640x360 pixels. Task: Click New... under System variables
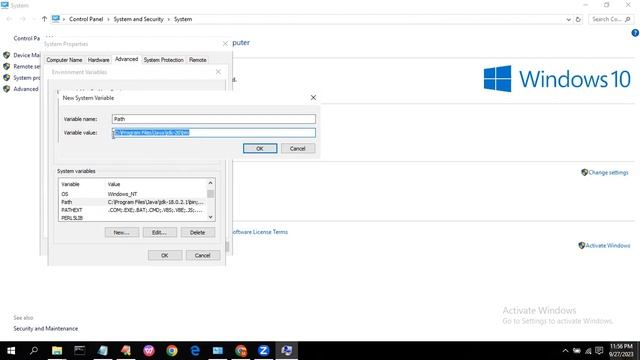(122, 232)
